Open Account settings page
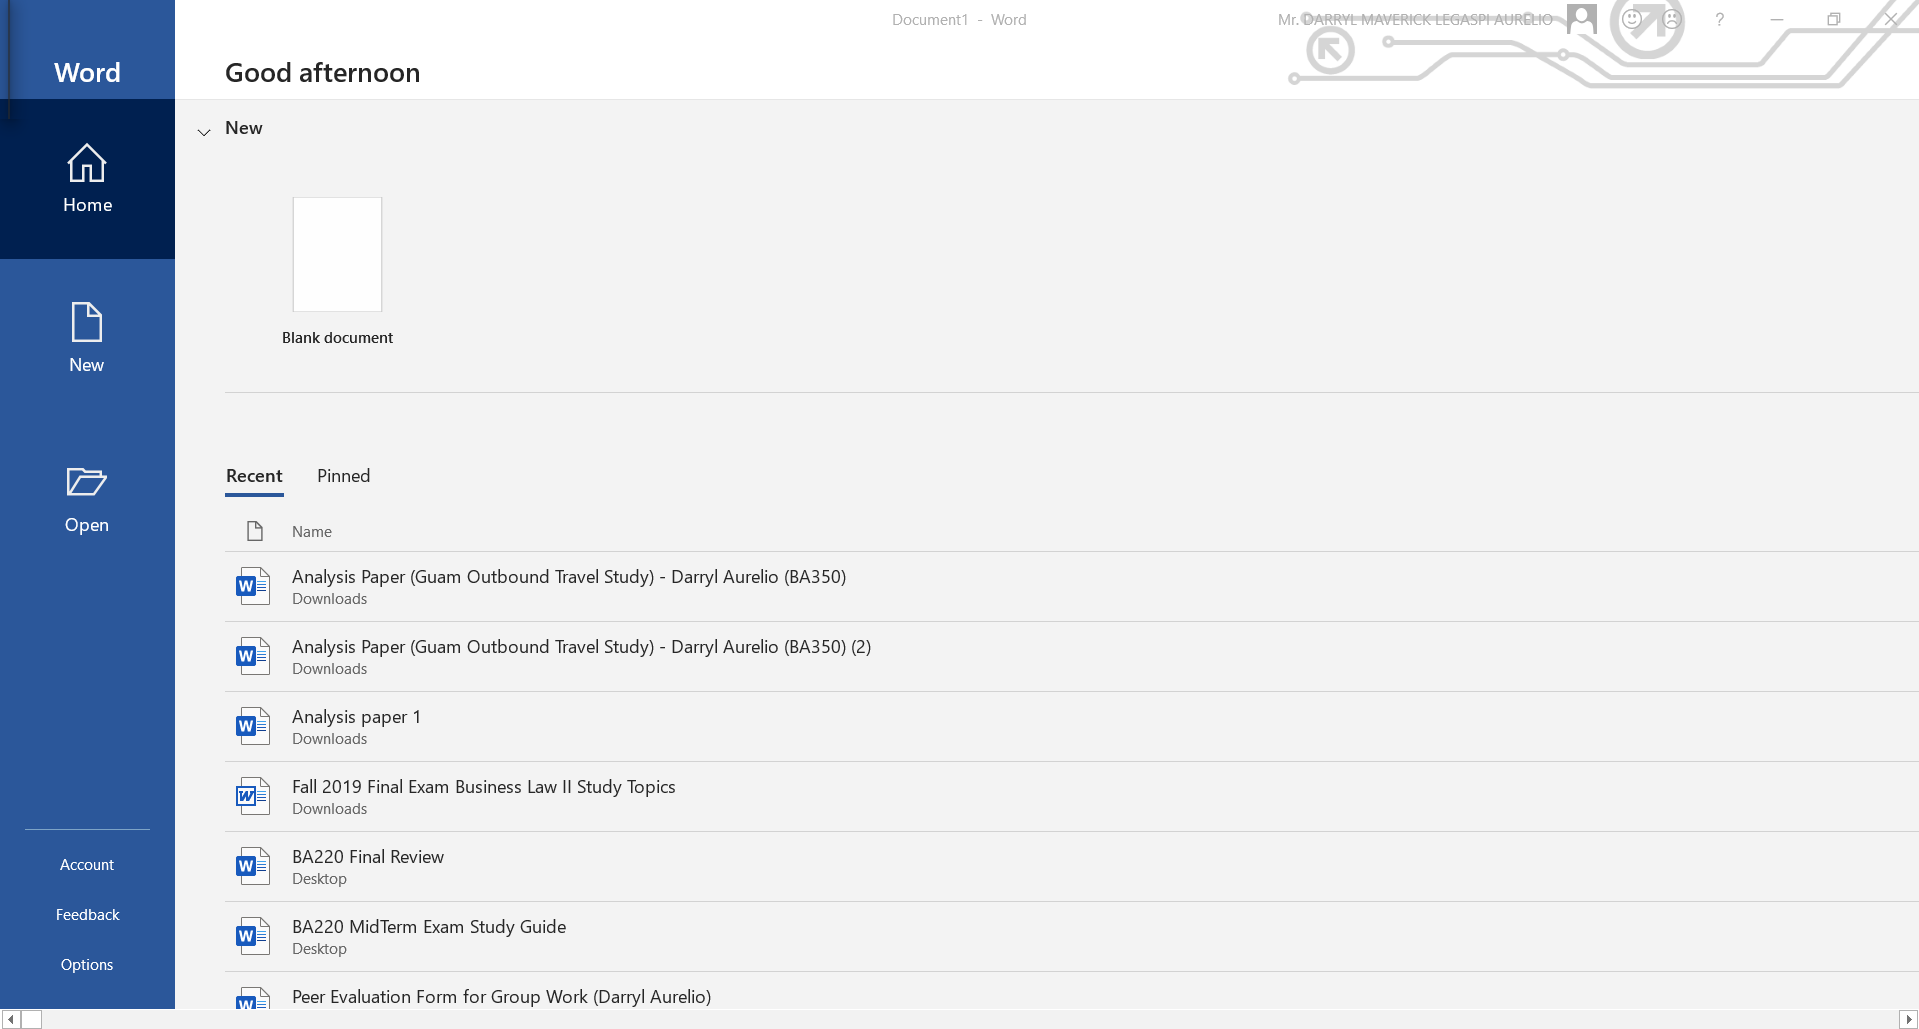 [87, 865]
